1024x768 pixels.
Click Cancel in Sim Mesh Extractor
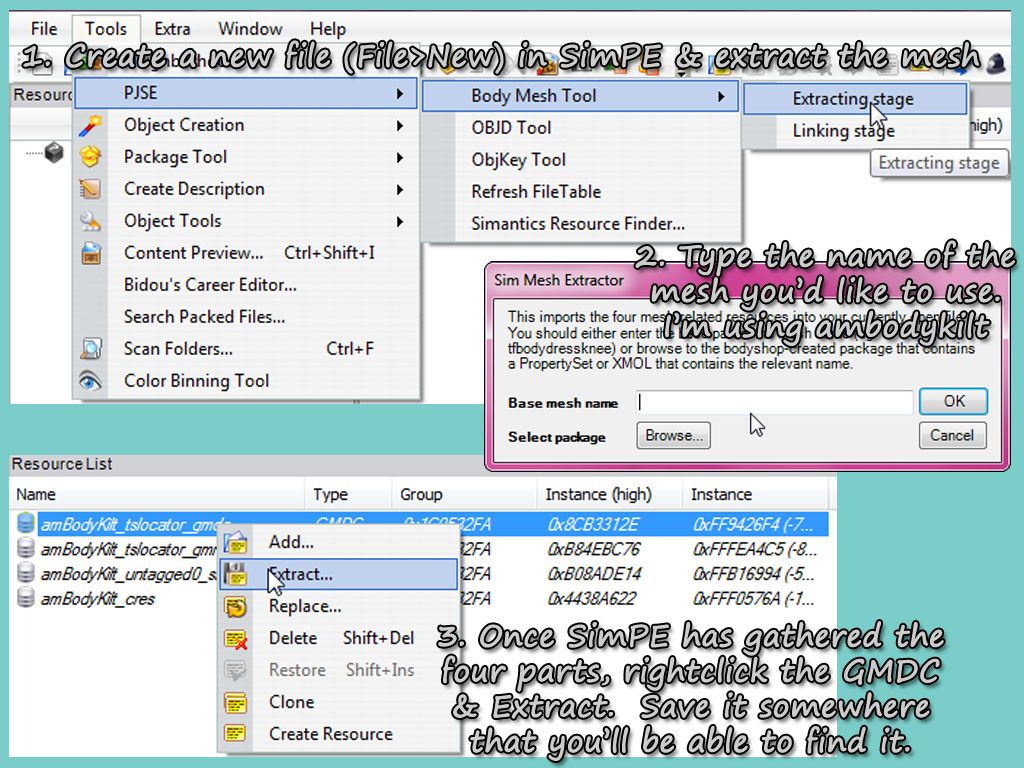click(952, 436)
